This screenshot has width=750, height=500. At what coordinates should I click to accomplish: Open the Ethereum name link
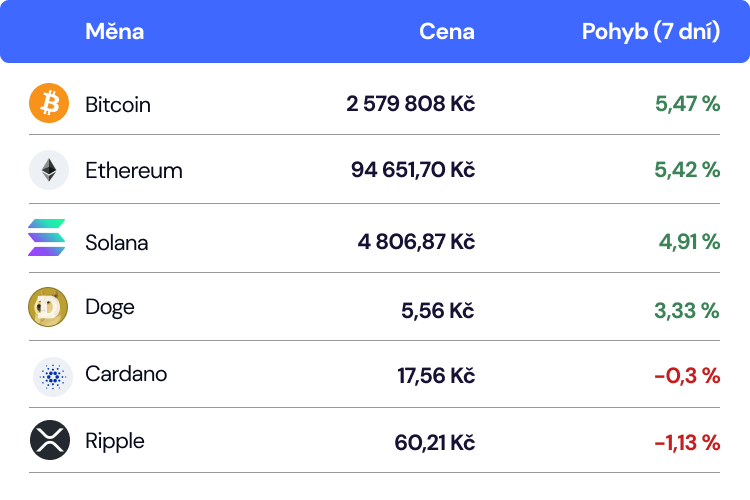134,170
